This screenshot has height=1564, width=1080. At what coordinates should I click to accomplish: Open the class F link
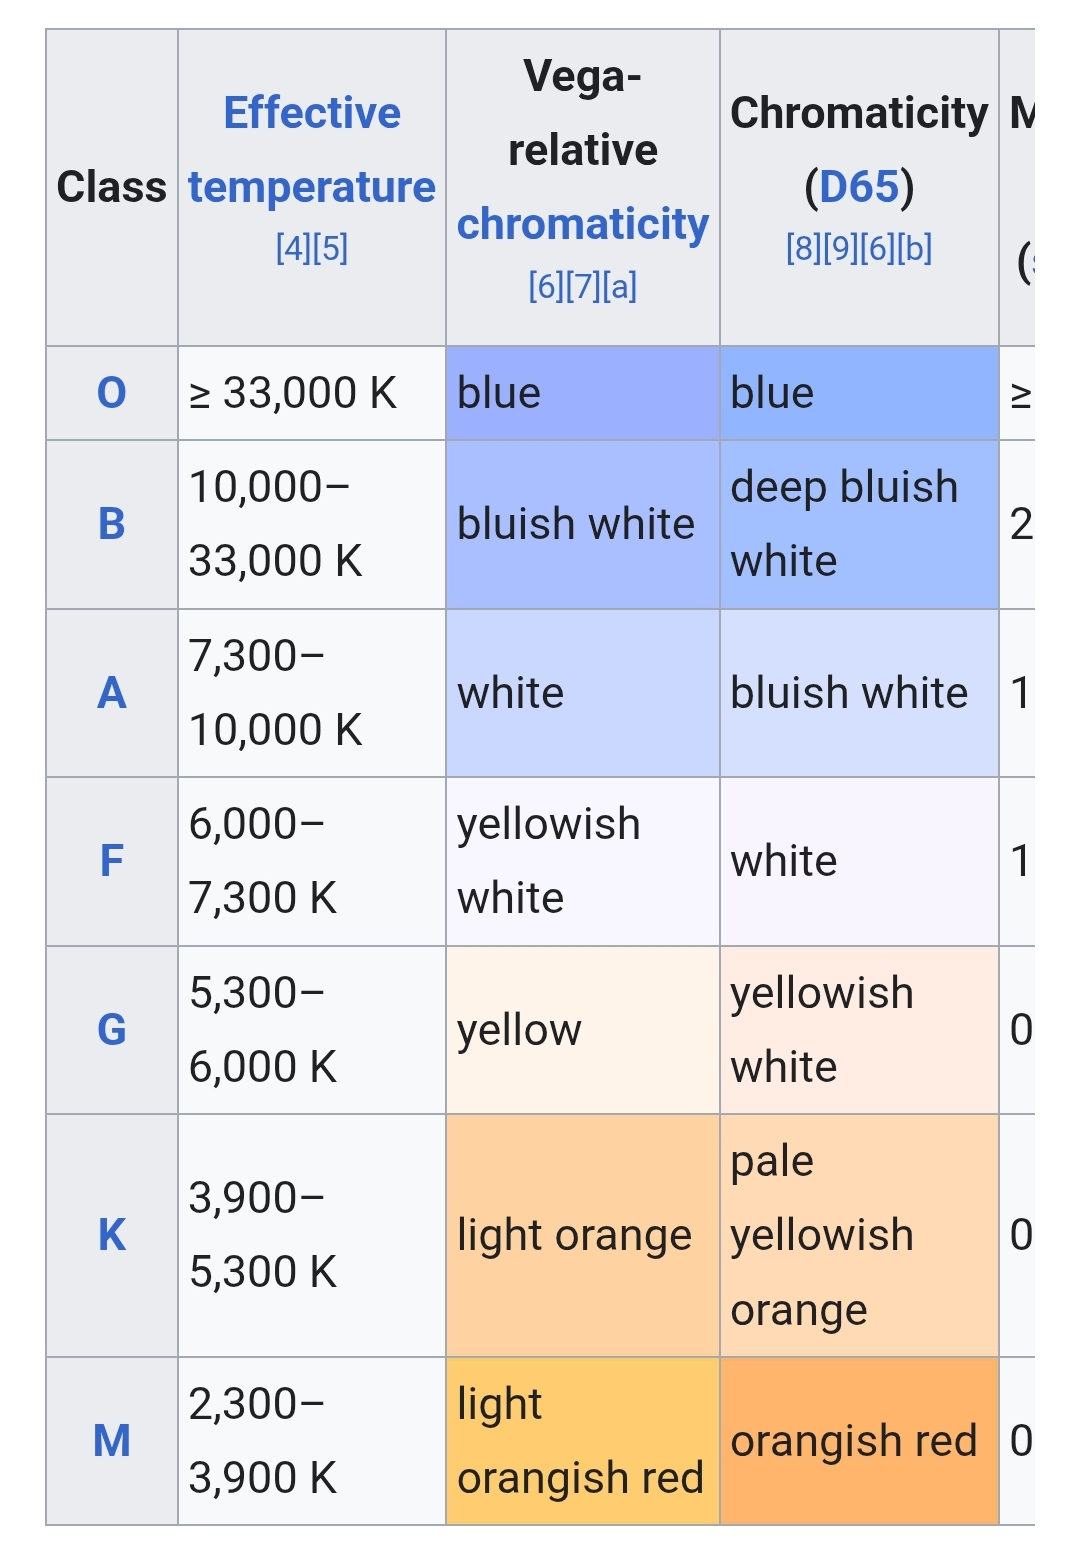(x=112, y=861)
